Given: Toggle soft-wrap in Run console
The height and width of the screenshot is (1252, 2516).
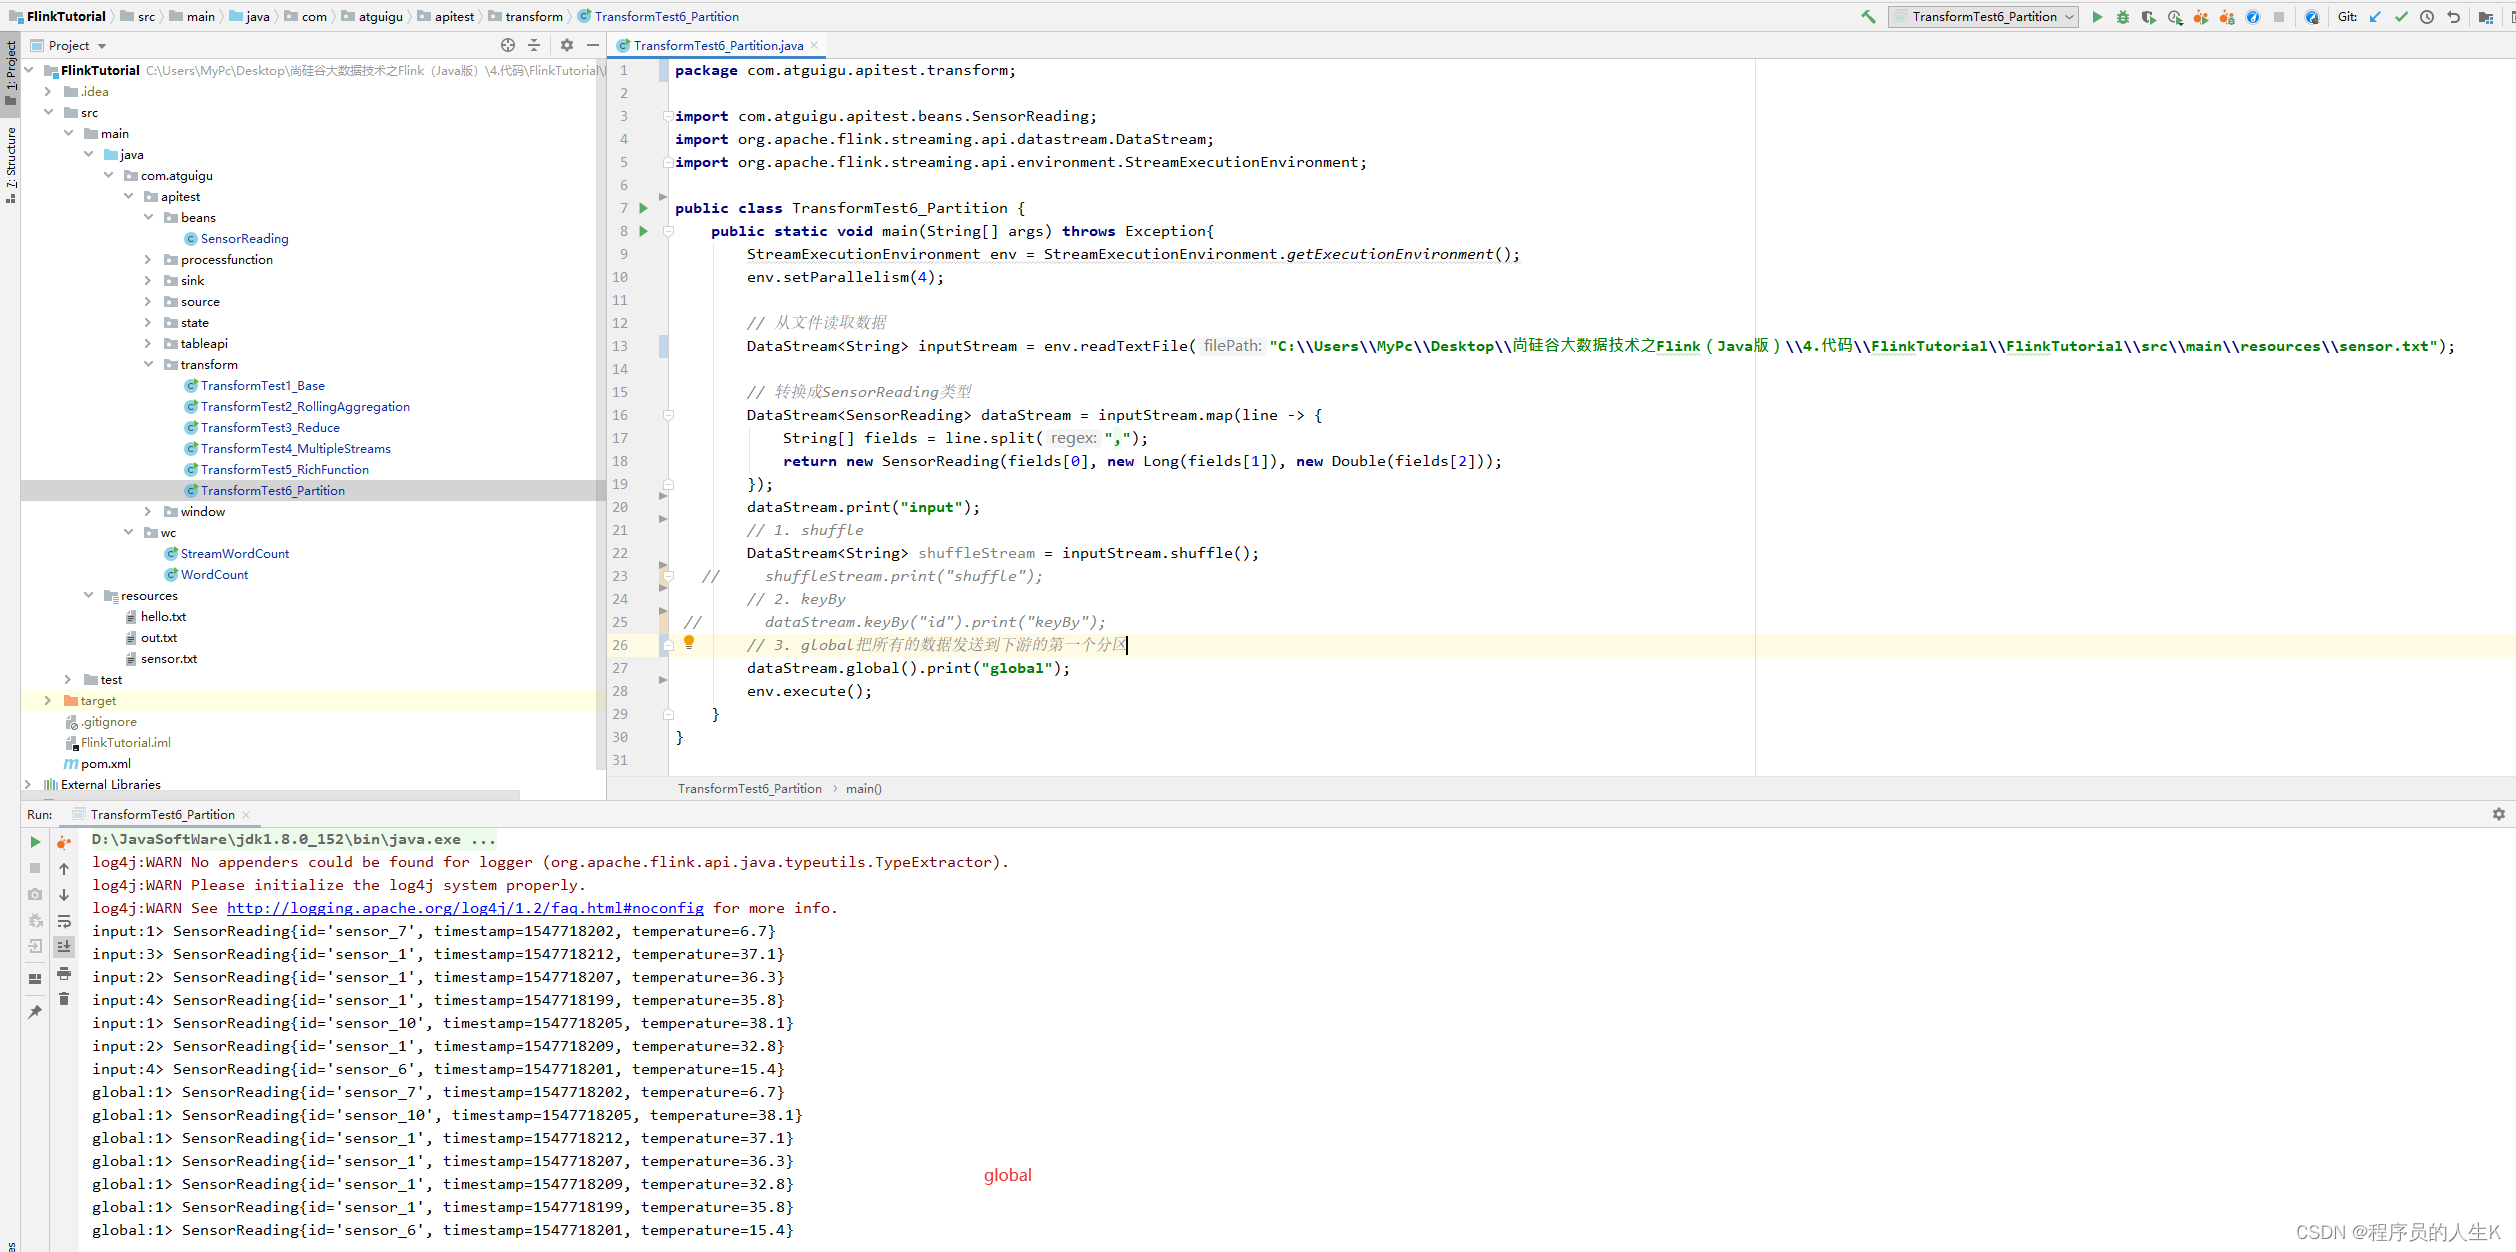Looking at the screenshot, I should coord(64,921).
